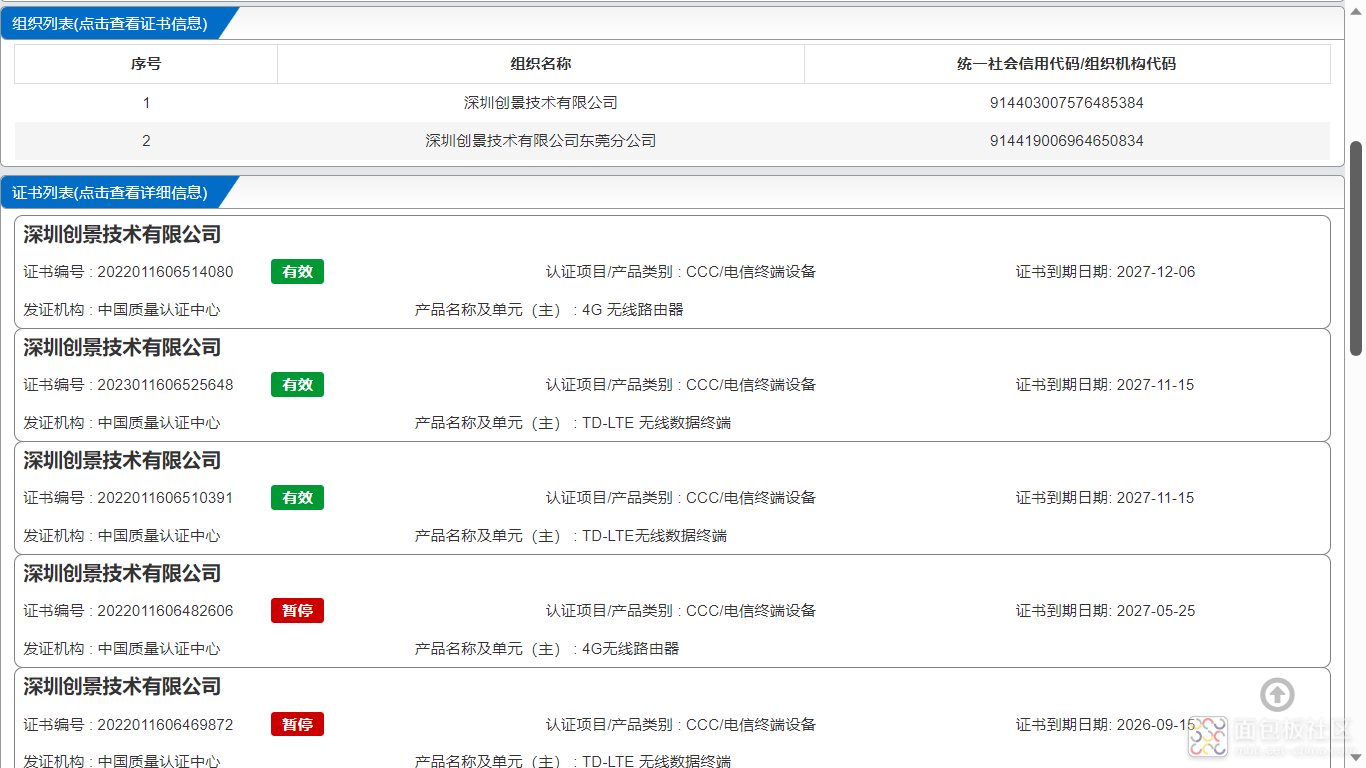Click certificate number 2022011606514080

tap(165, 272)
